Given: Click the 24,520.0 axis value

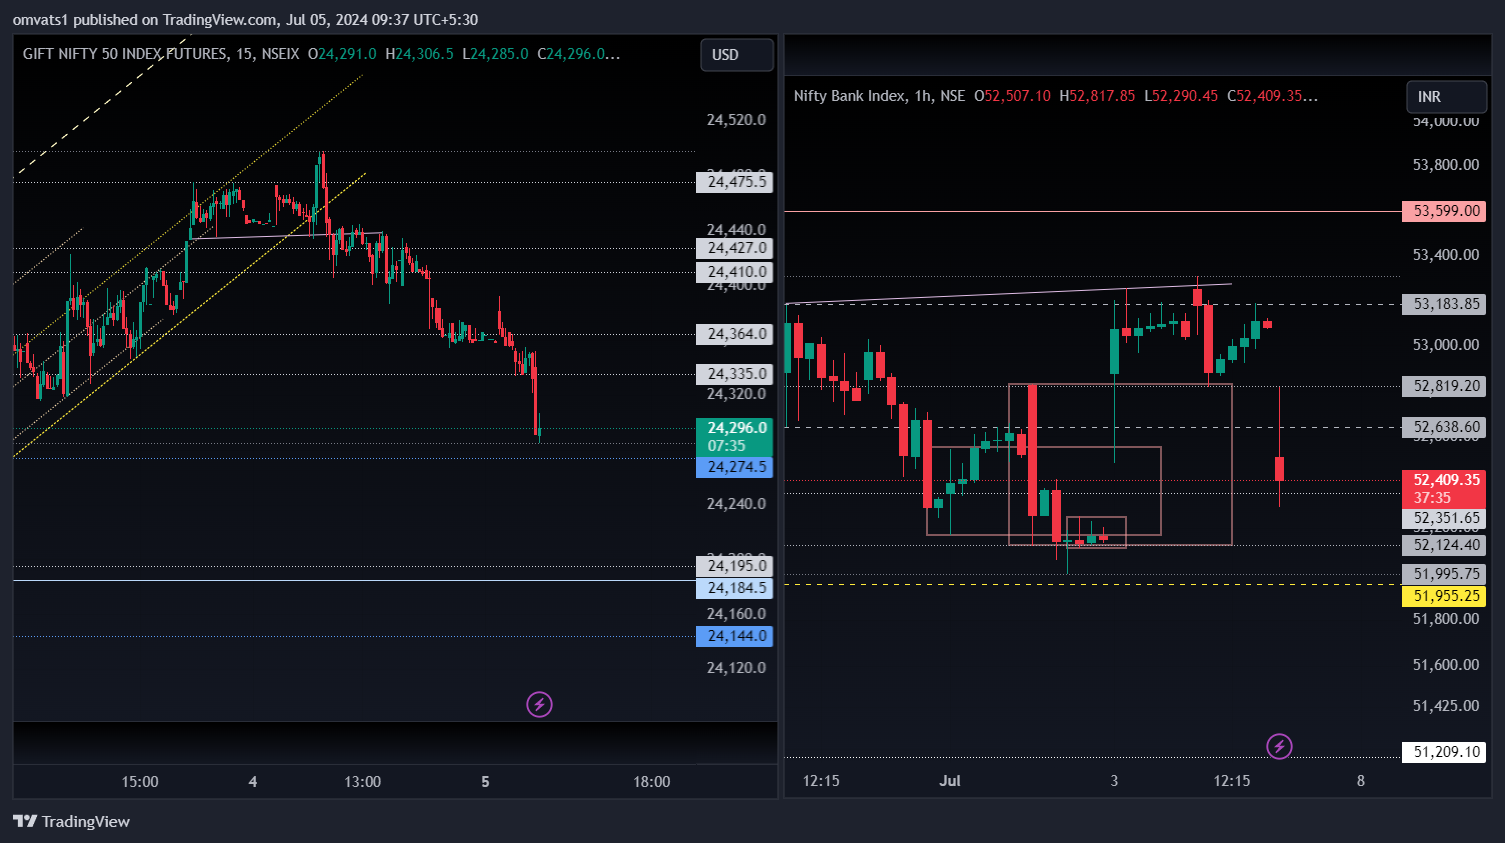Looking at the screenshot, I should 736,120.
